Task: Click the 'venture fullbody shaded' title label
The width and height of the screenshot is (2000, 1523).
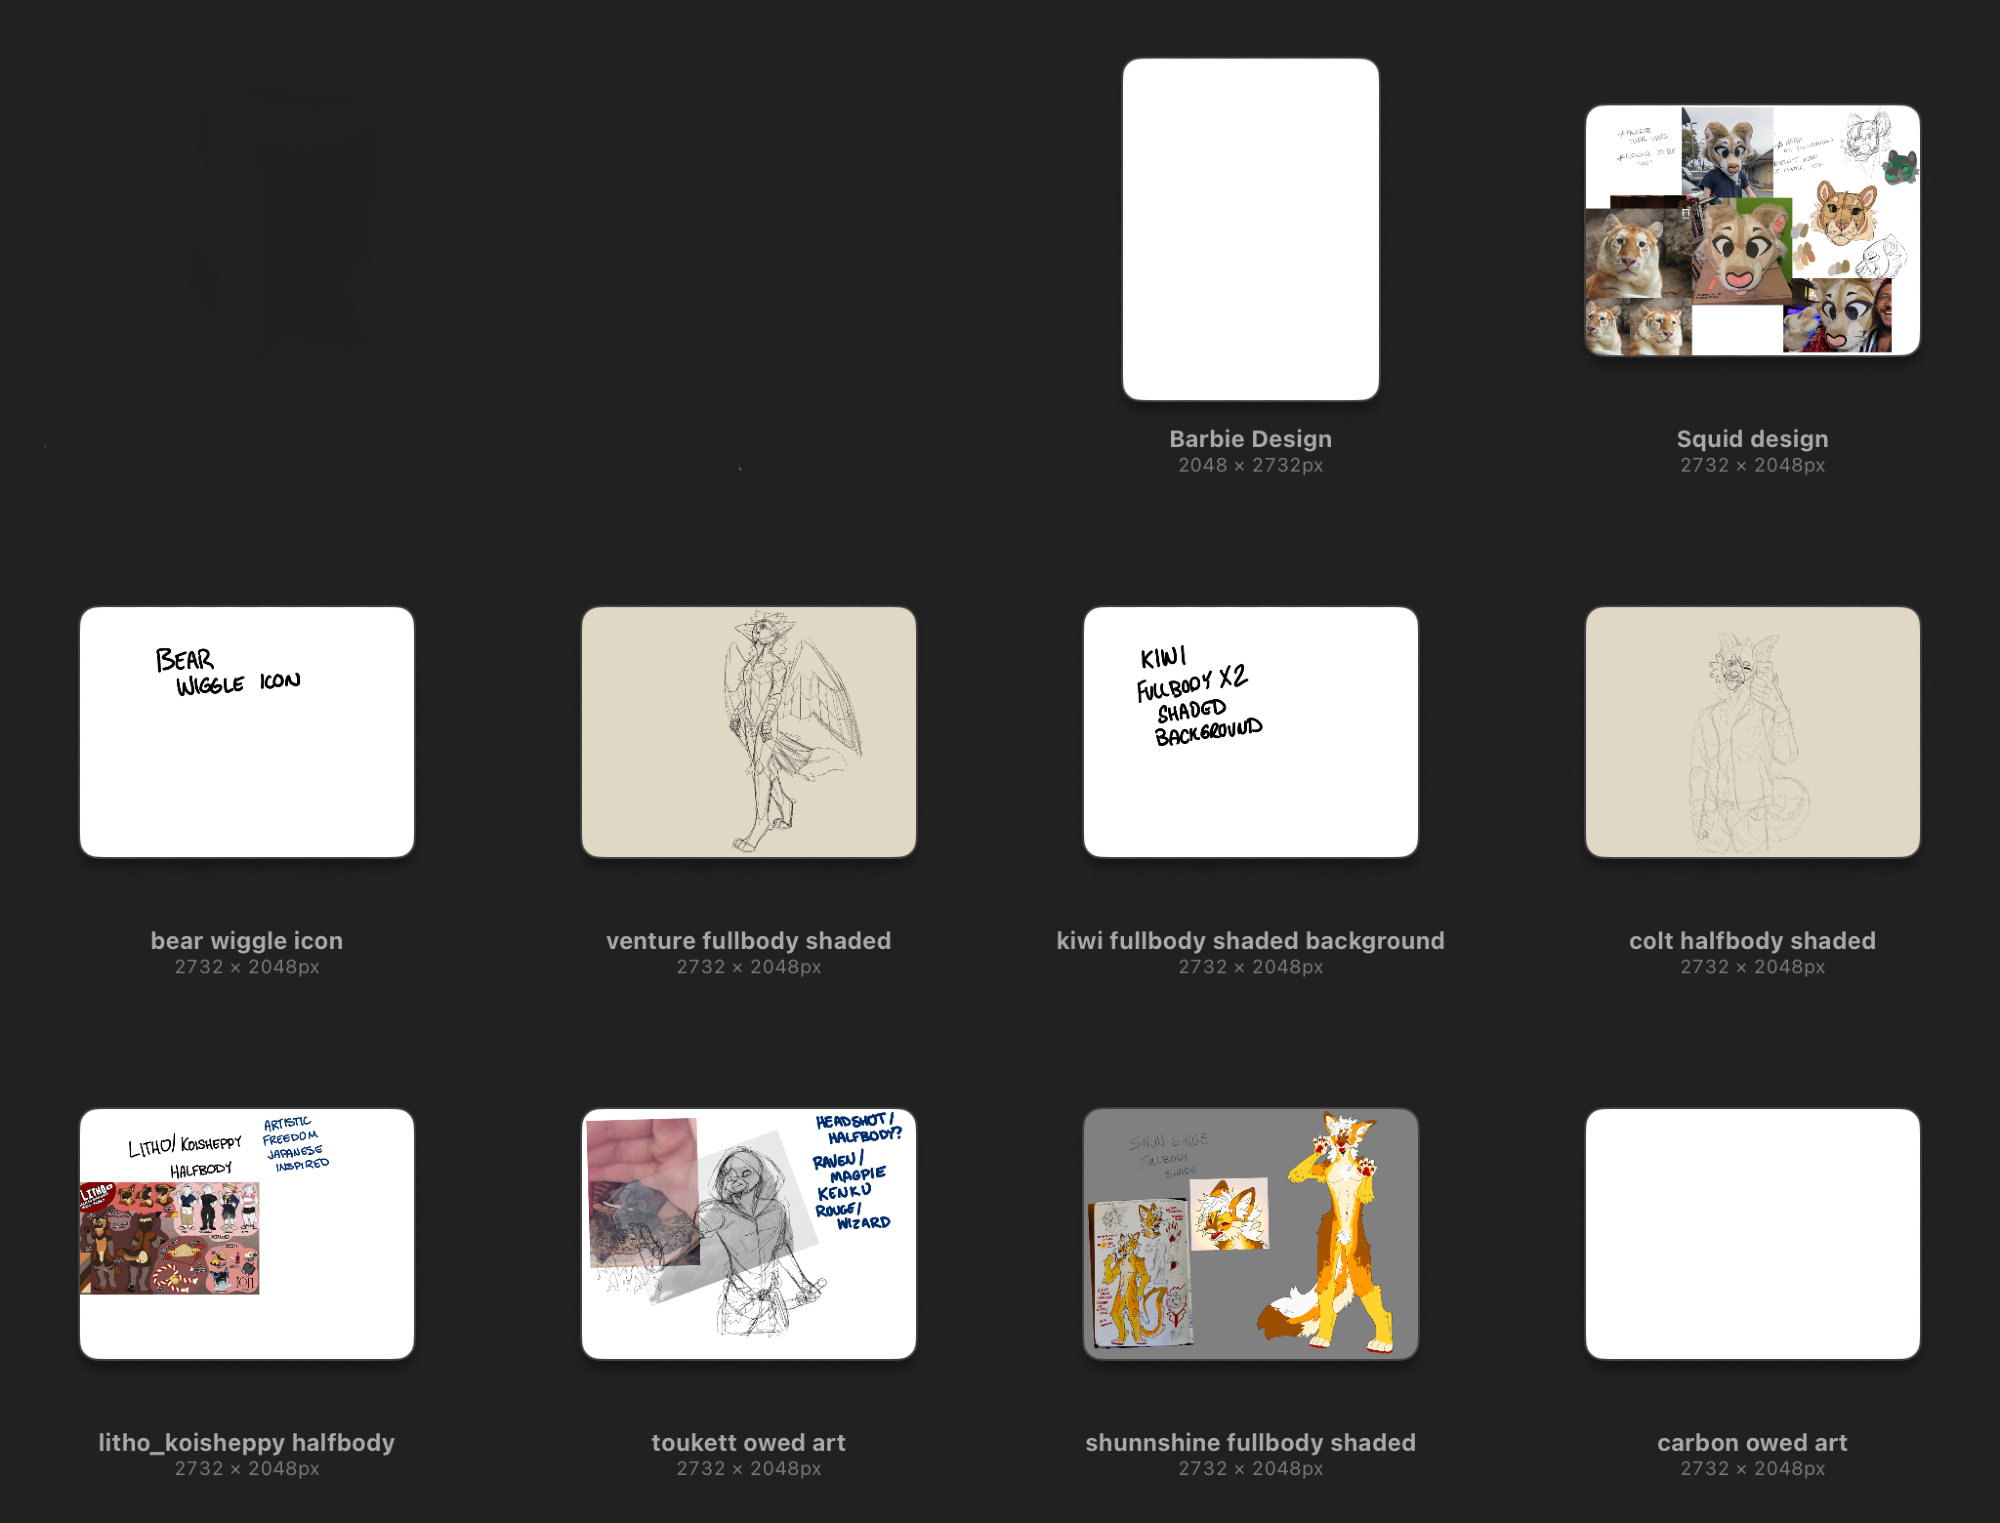Action: [x=748, y=941]
